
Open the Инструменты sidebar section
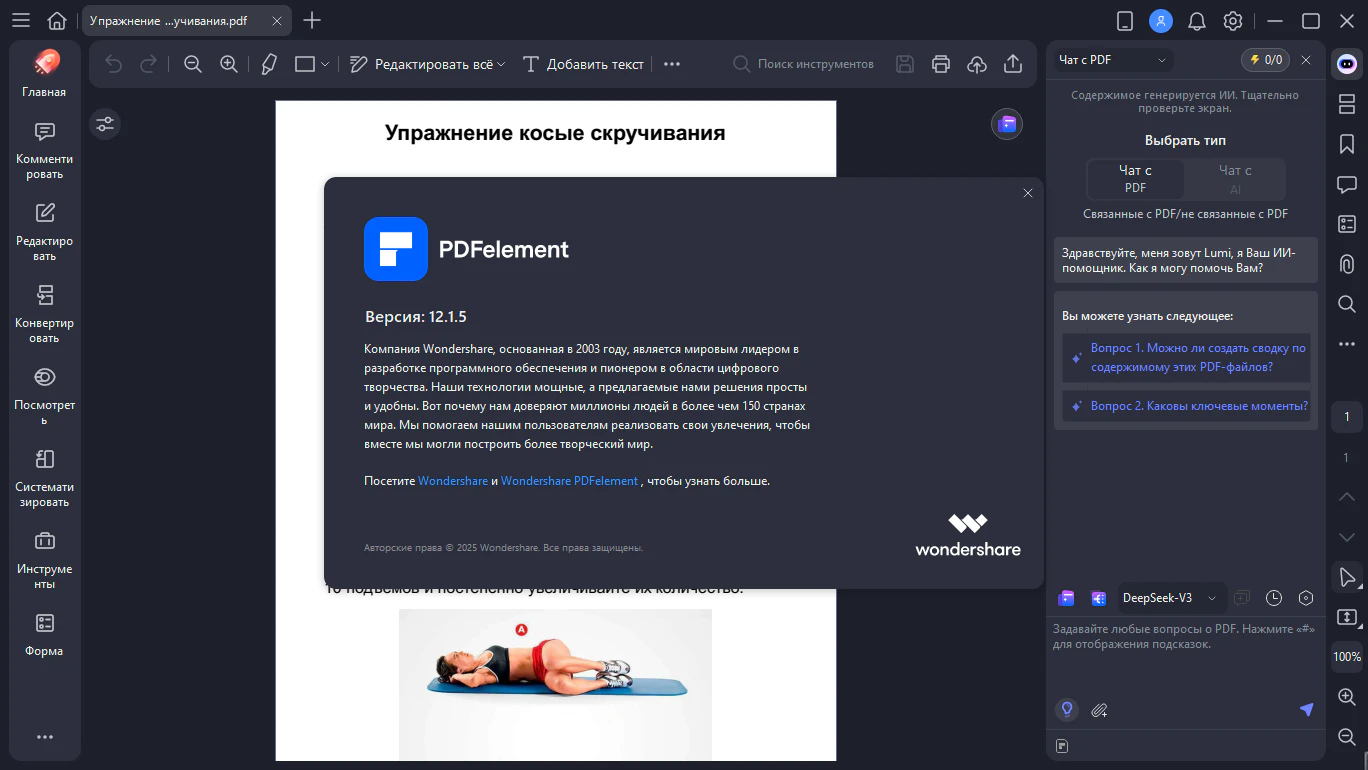[x=44, y=561]
